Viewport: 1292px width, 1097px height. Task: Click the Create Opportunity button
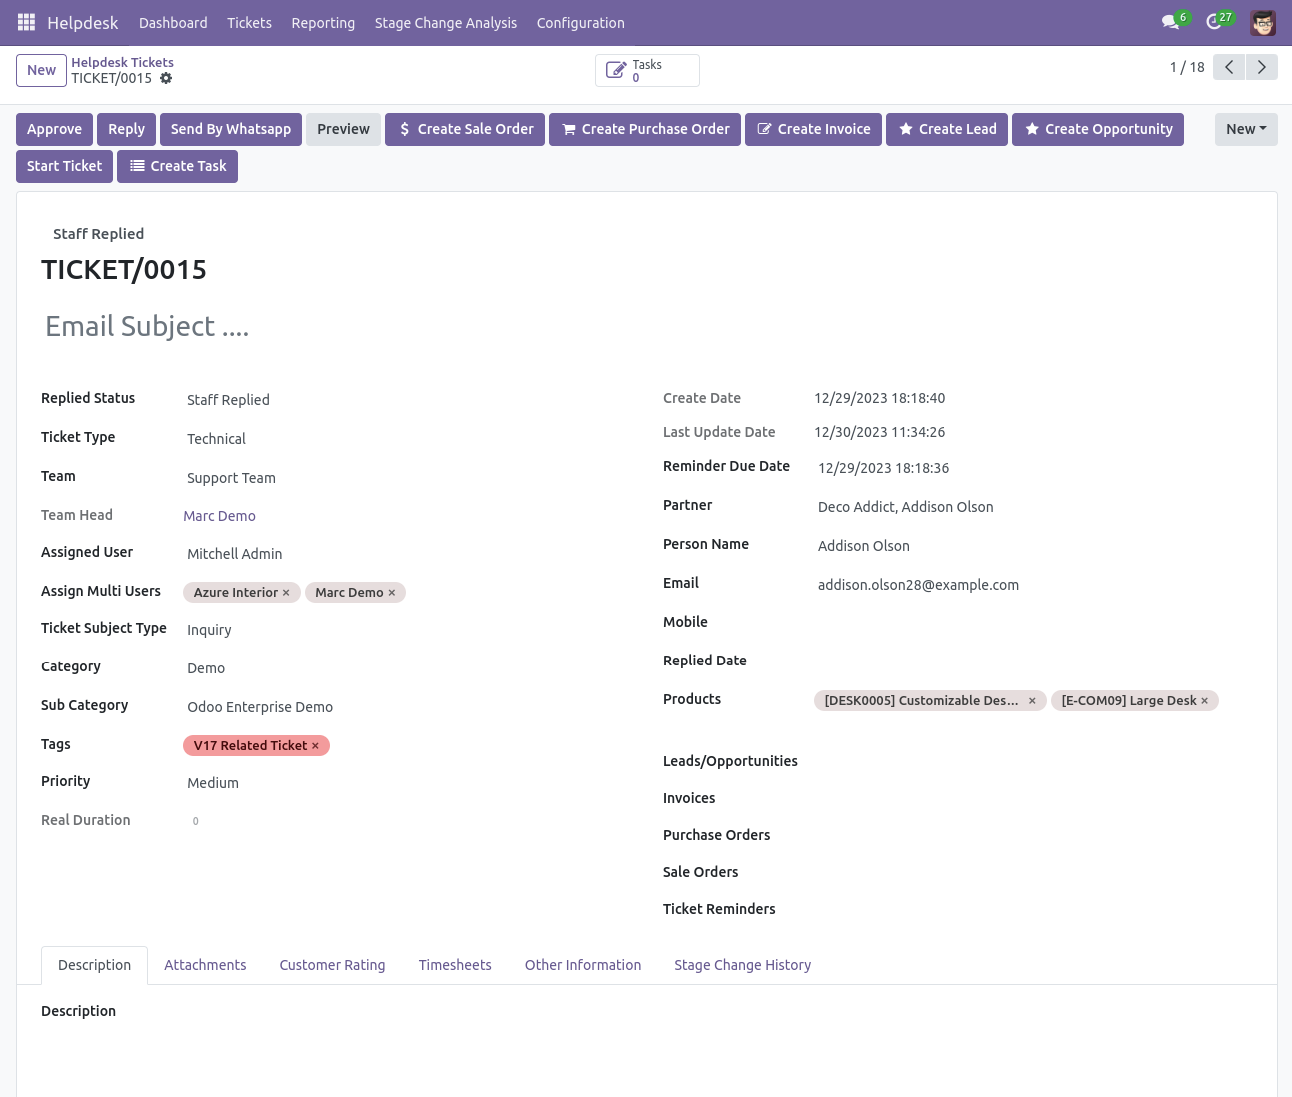[1098, 129]
